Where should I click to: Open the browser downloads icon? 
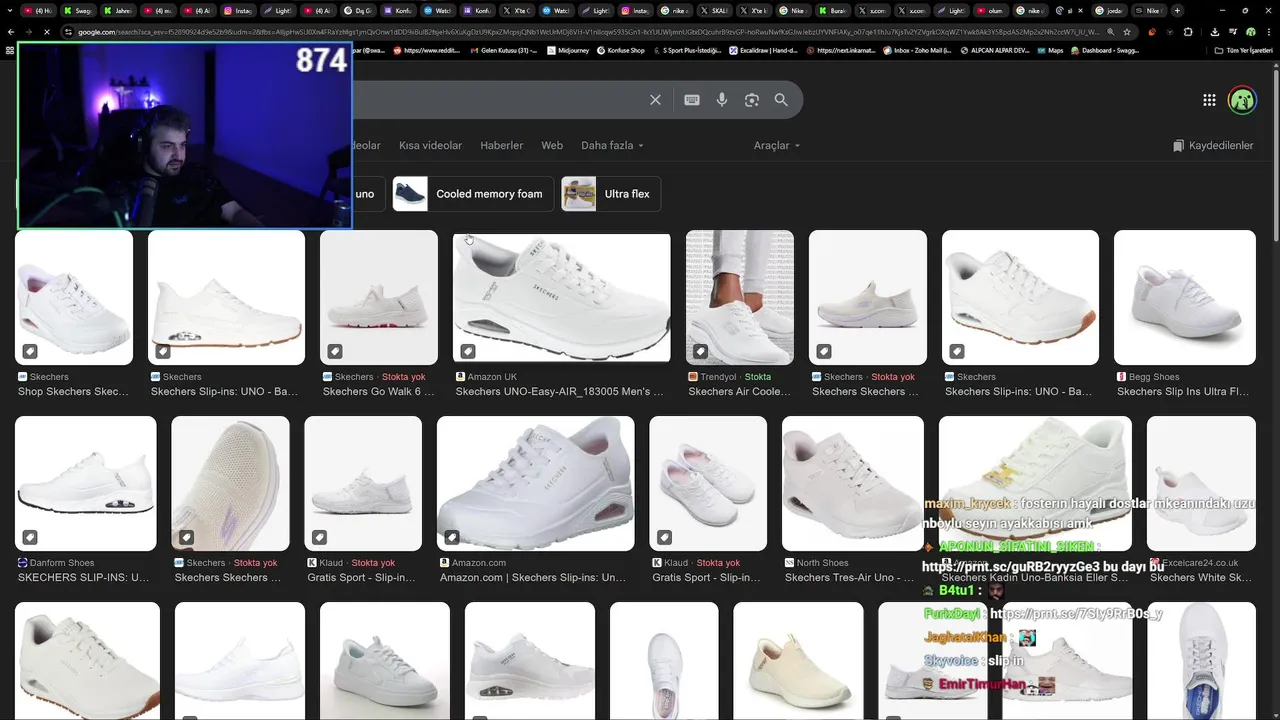tap(1215, 32)
